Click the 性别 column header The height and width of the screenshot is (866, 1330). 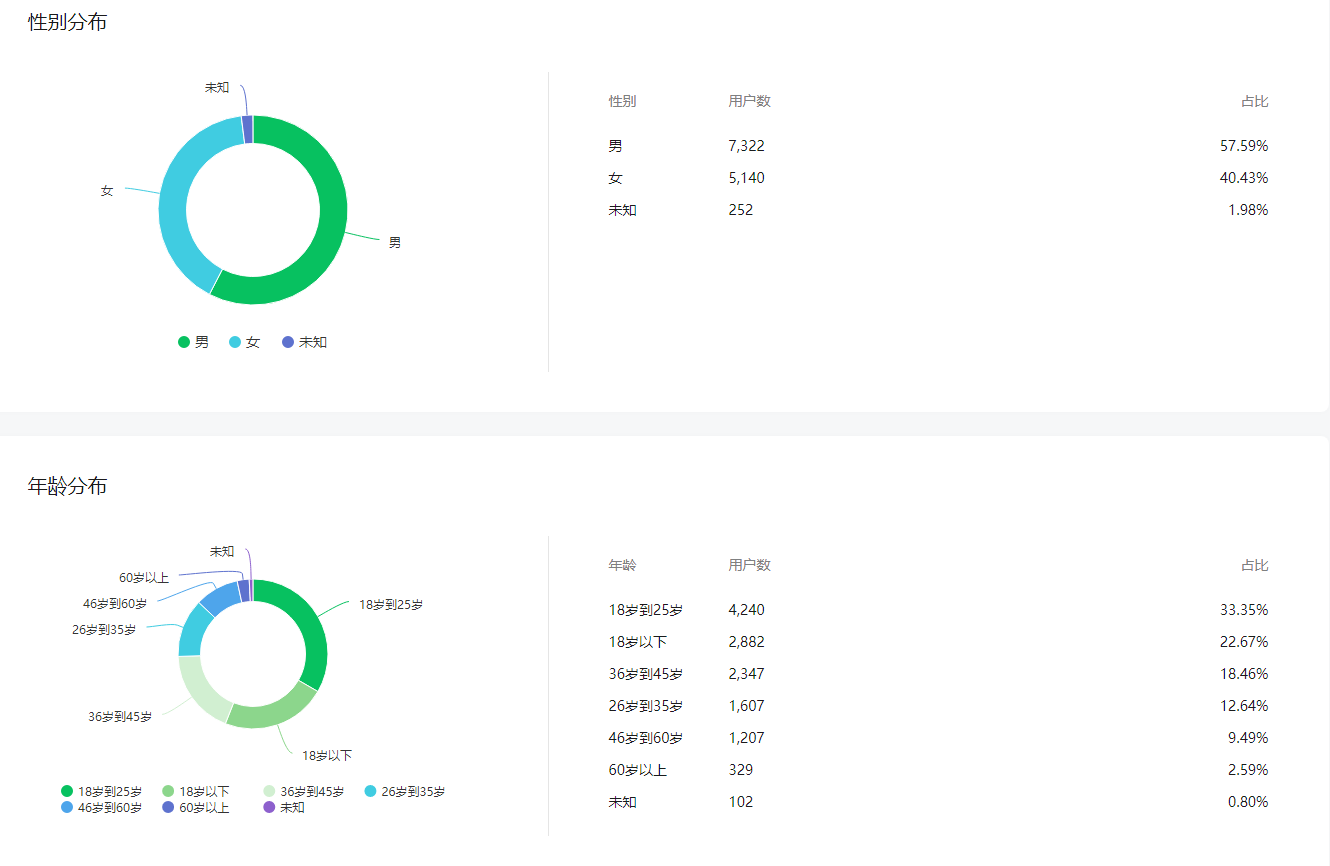tap(622, 101)
